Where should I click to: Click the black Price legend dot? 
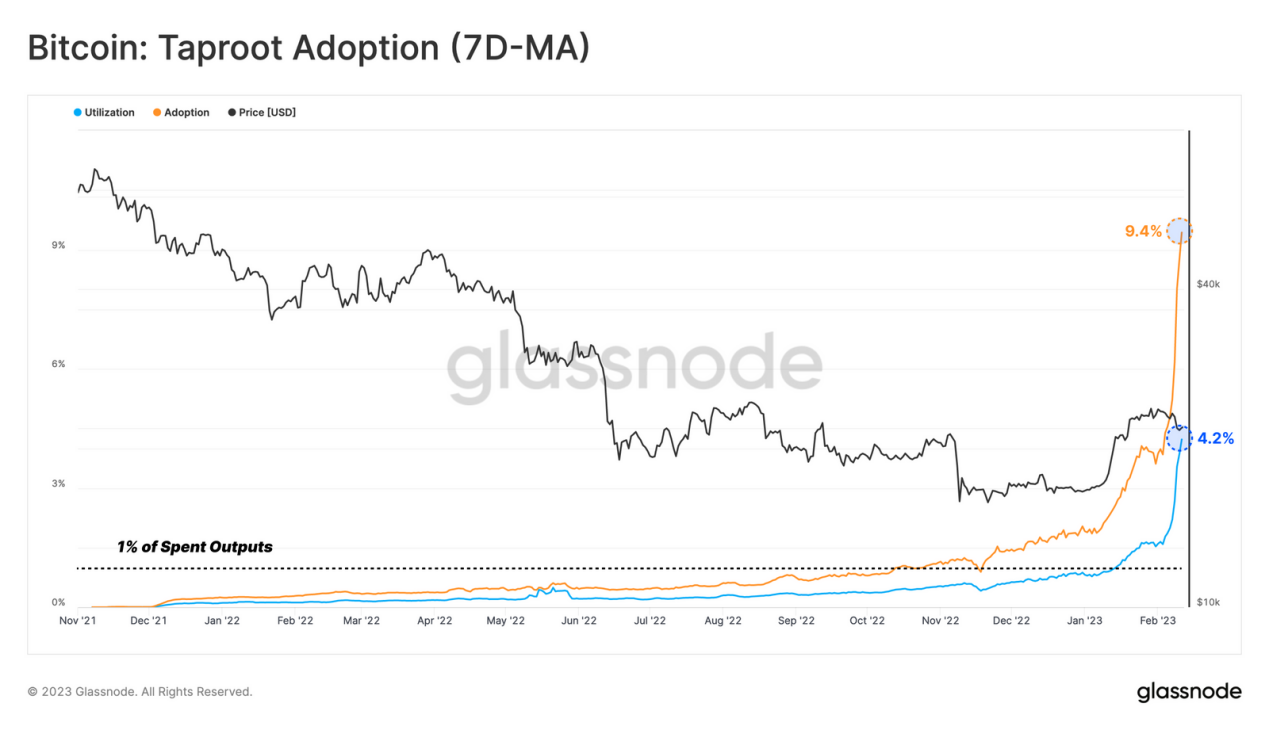pyautogui.click(x=232, y=112)
